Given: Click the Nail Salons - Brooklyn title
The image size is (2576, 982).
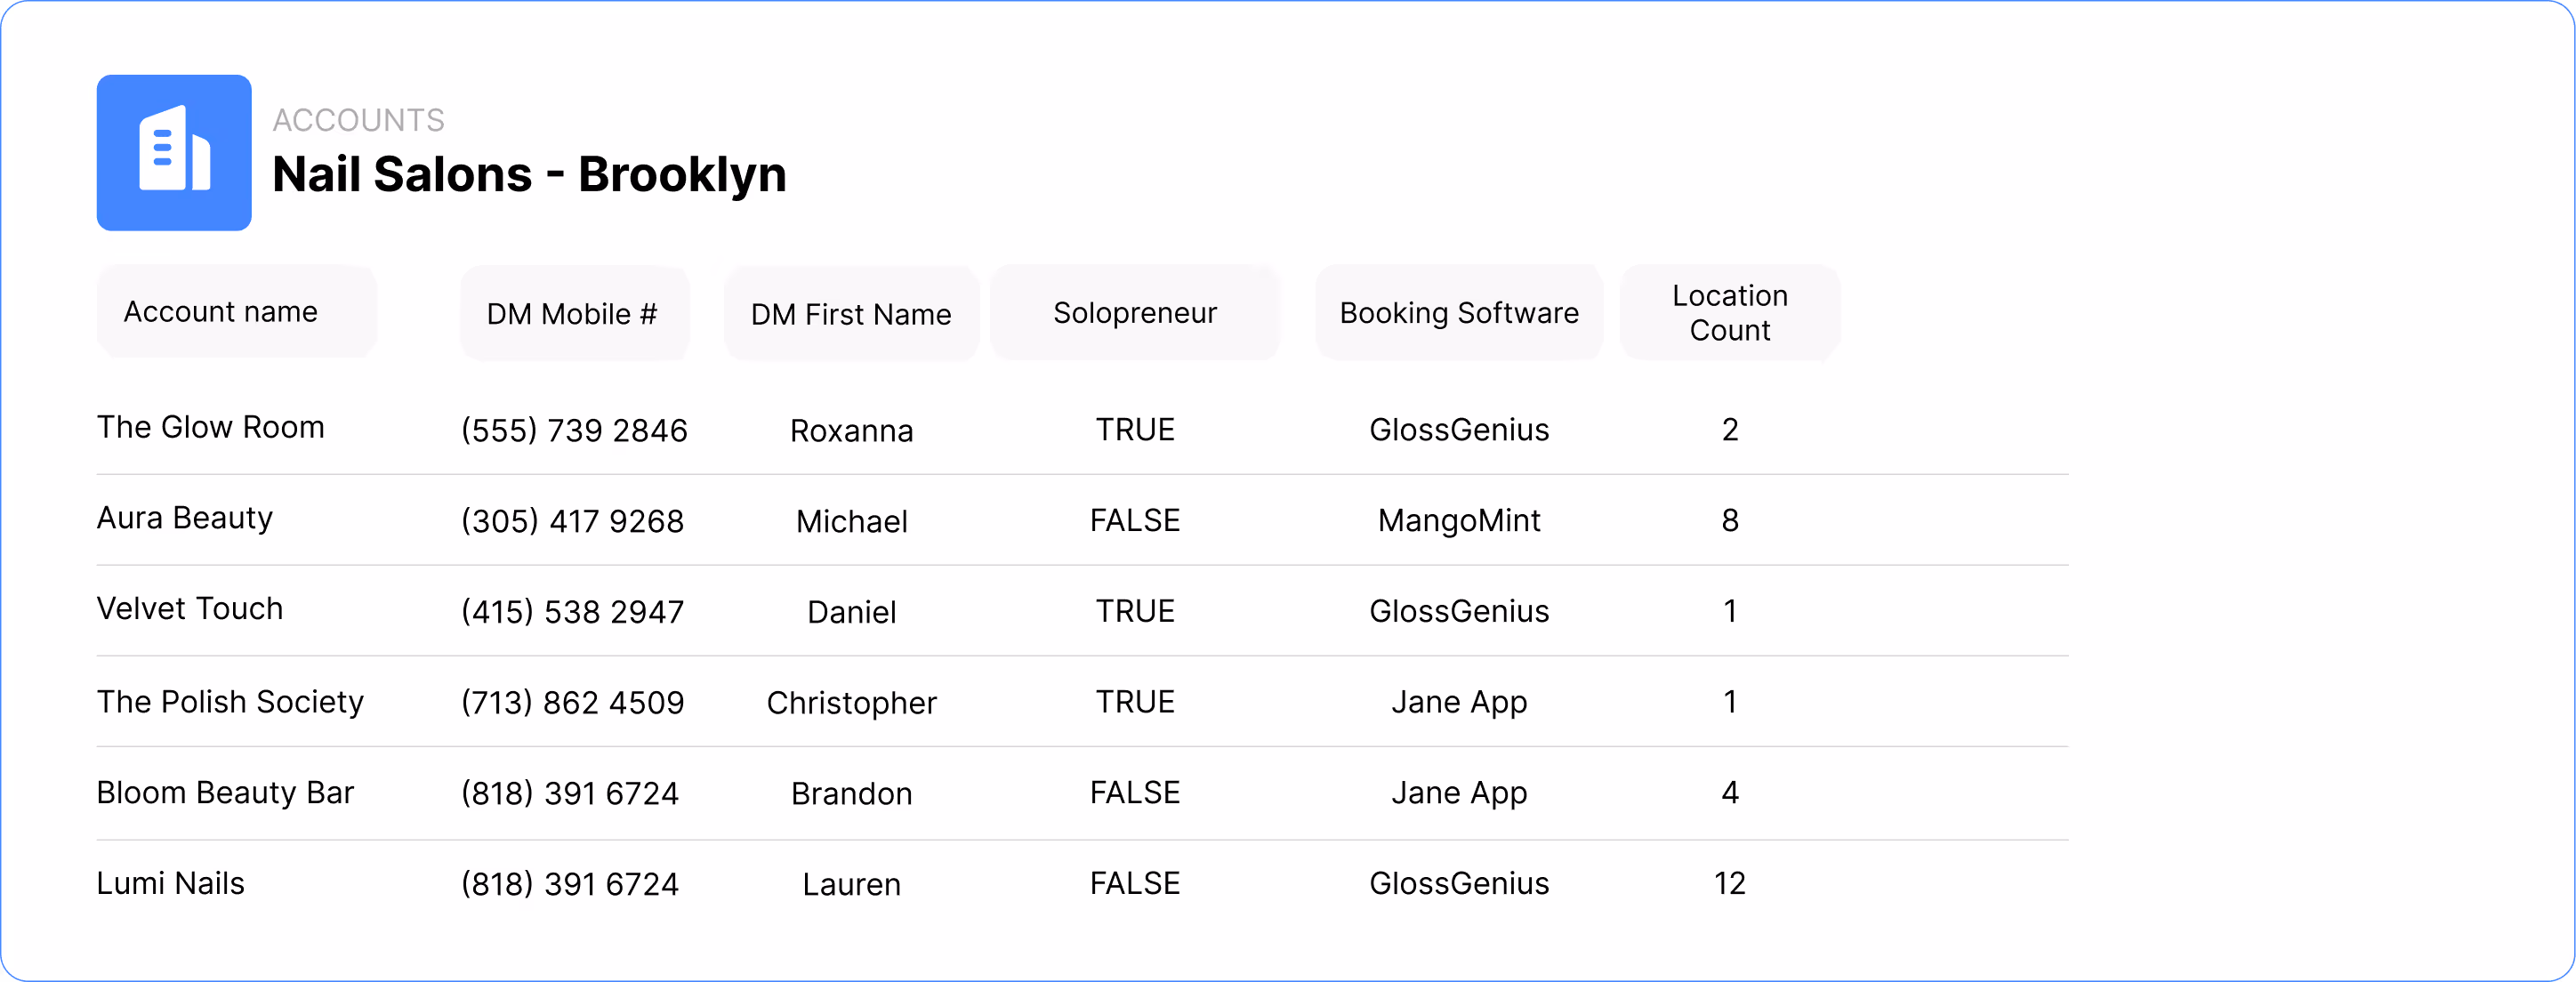Looking at the screenshot, I should 529,175.
